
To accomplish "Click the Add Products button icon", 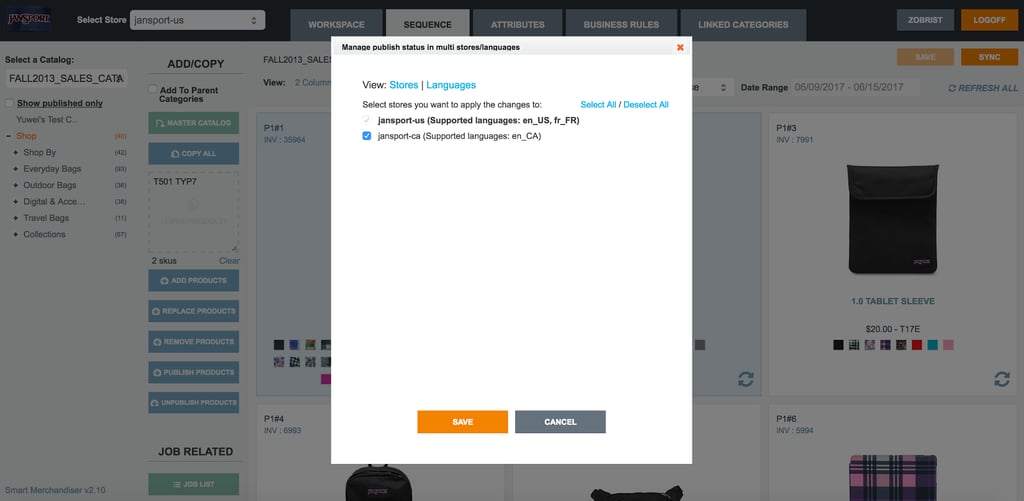I will 164,281.
